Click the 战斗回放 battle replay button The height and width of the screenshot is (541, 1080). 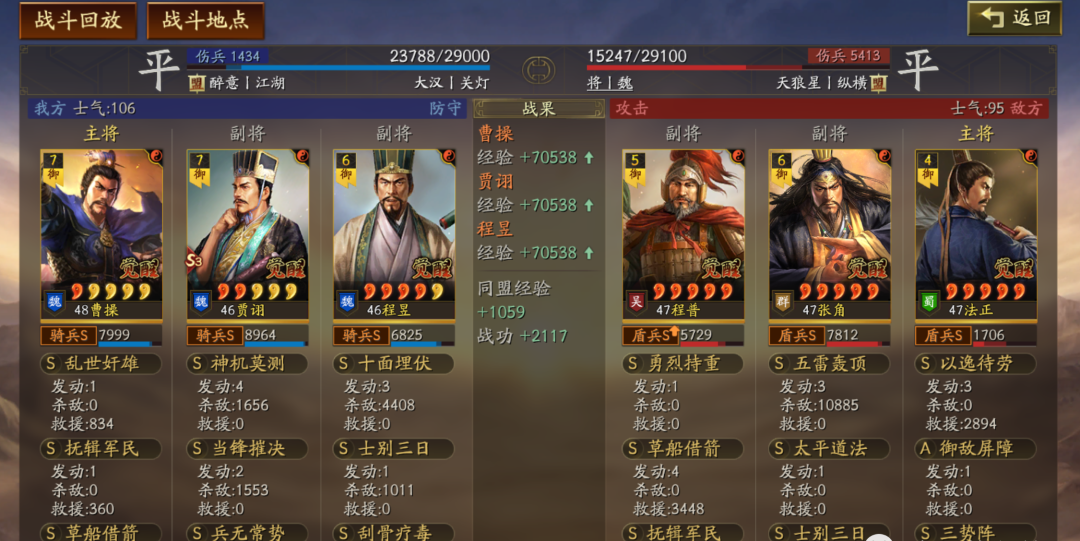pyautogui.click(x=78, y=20)
